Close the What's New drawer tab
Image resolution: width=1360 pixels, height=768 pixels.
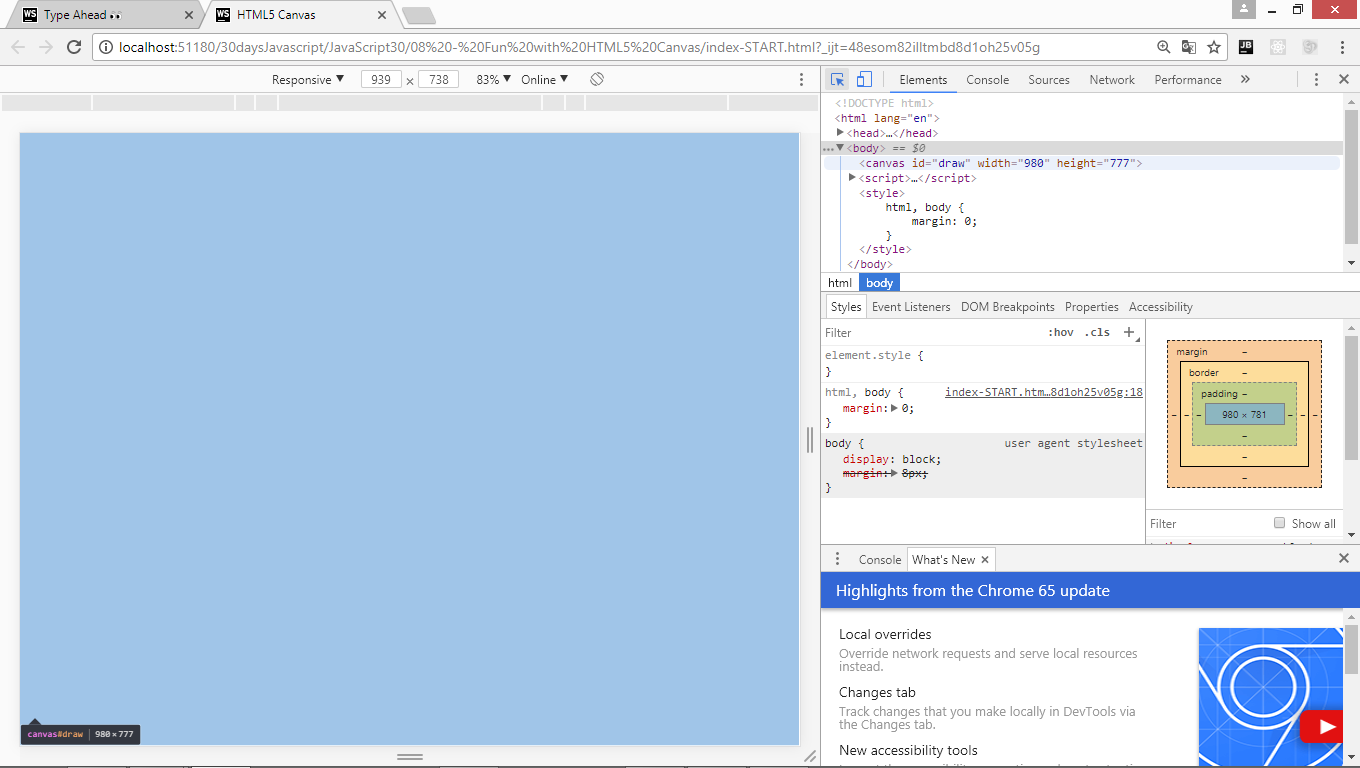click(984, 559)
